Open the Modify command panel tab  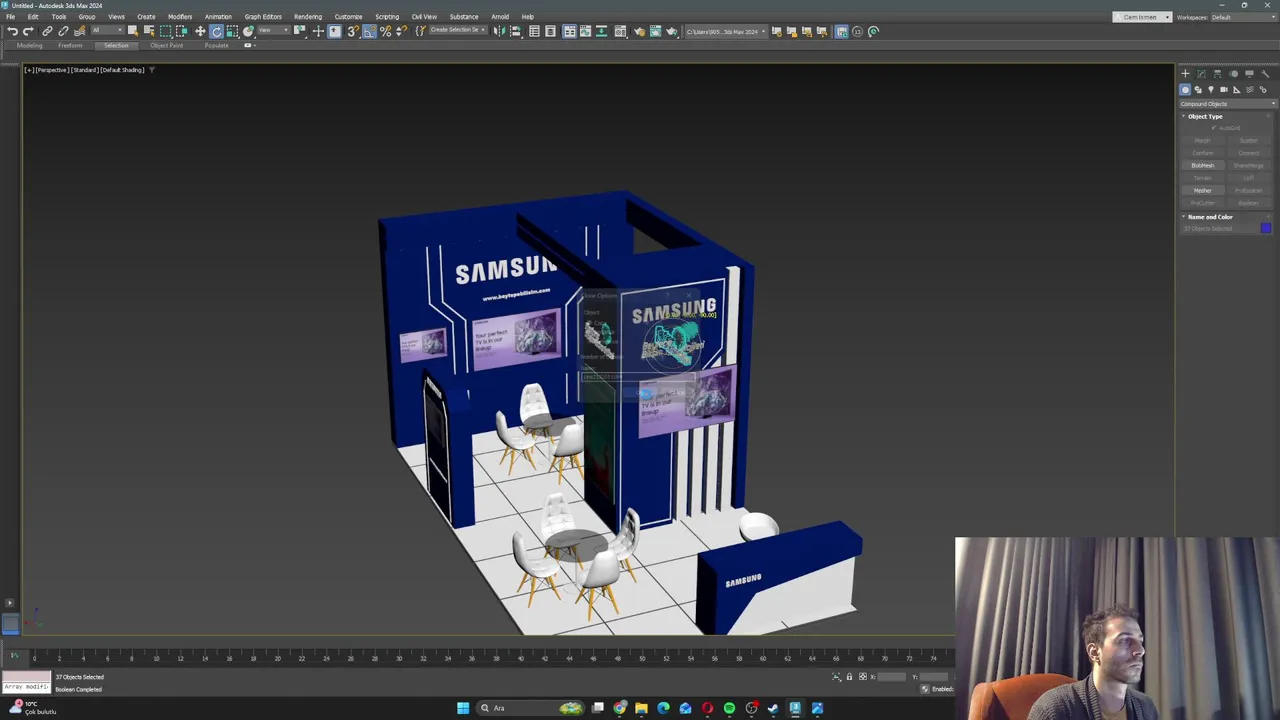[1201, 73]
